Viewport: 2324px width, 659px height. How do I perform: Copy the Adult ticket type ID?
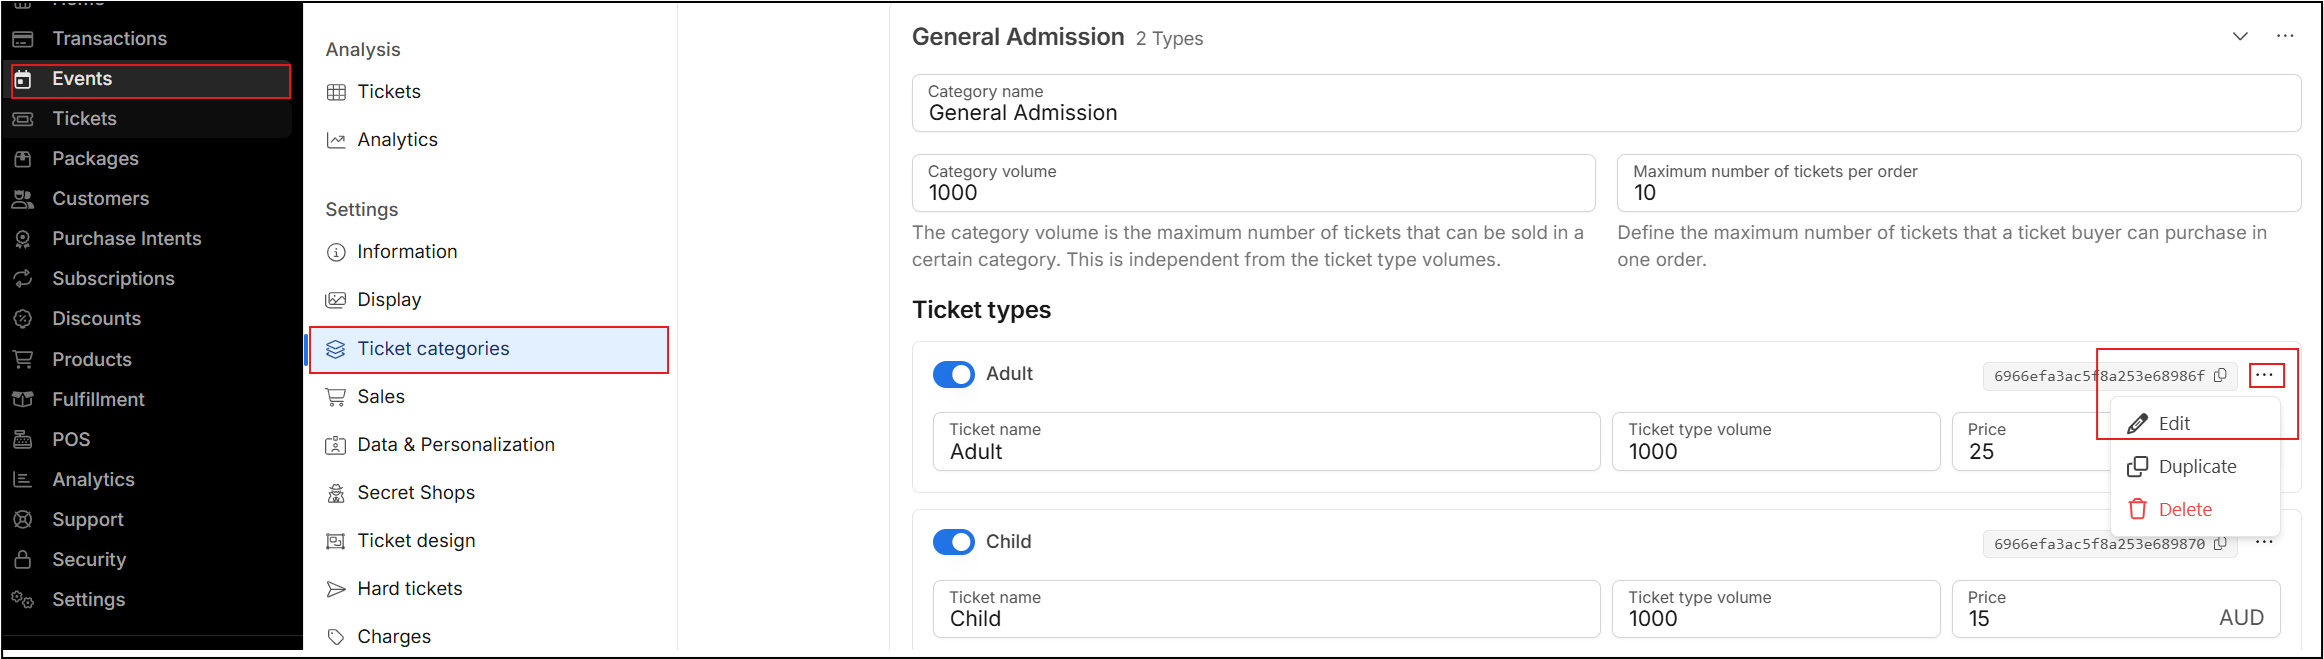tap(2220, 376)
